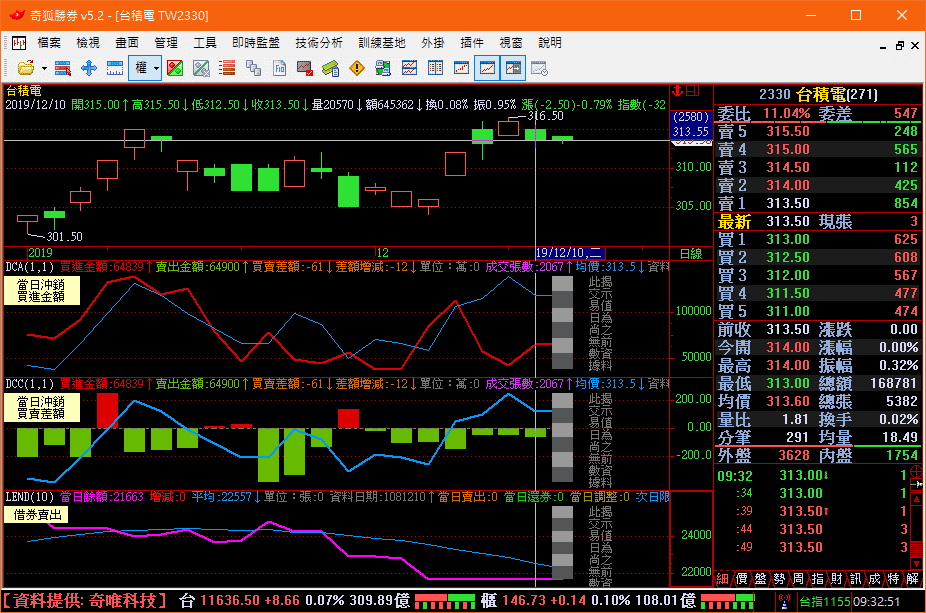926x613 pixels.
Task: Click the red-dotted chart window icon
Action: 461,69
